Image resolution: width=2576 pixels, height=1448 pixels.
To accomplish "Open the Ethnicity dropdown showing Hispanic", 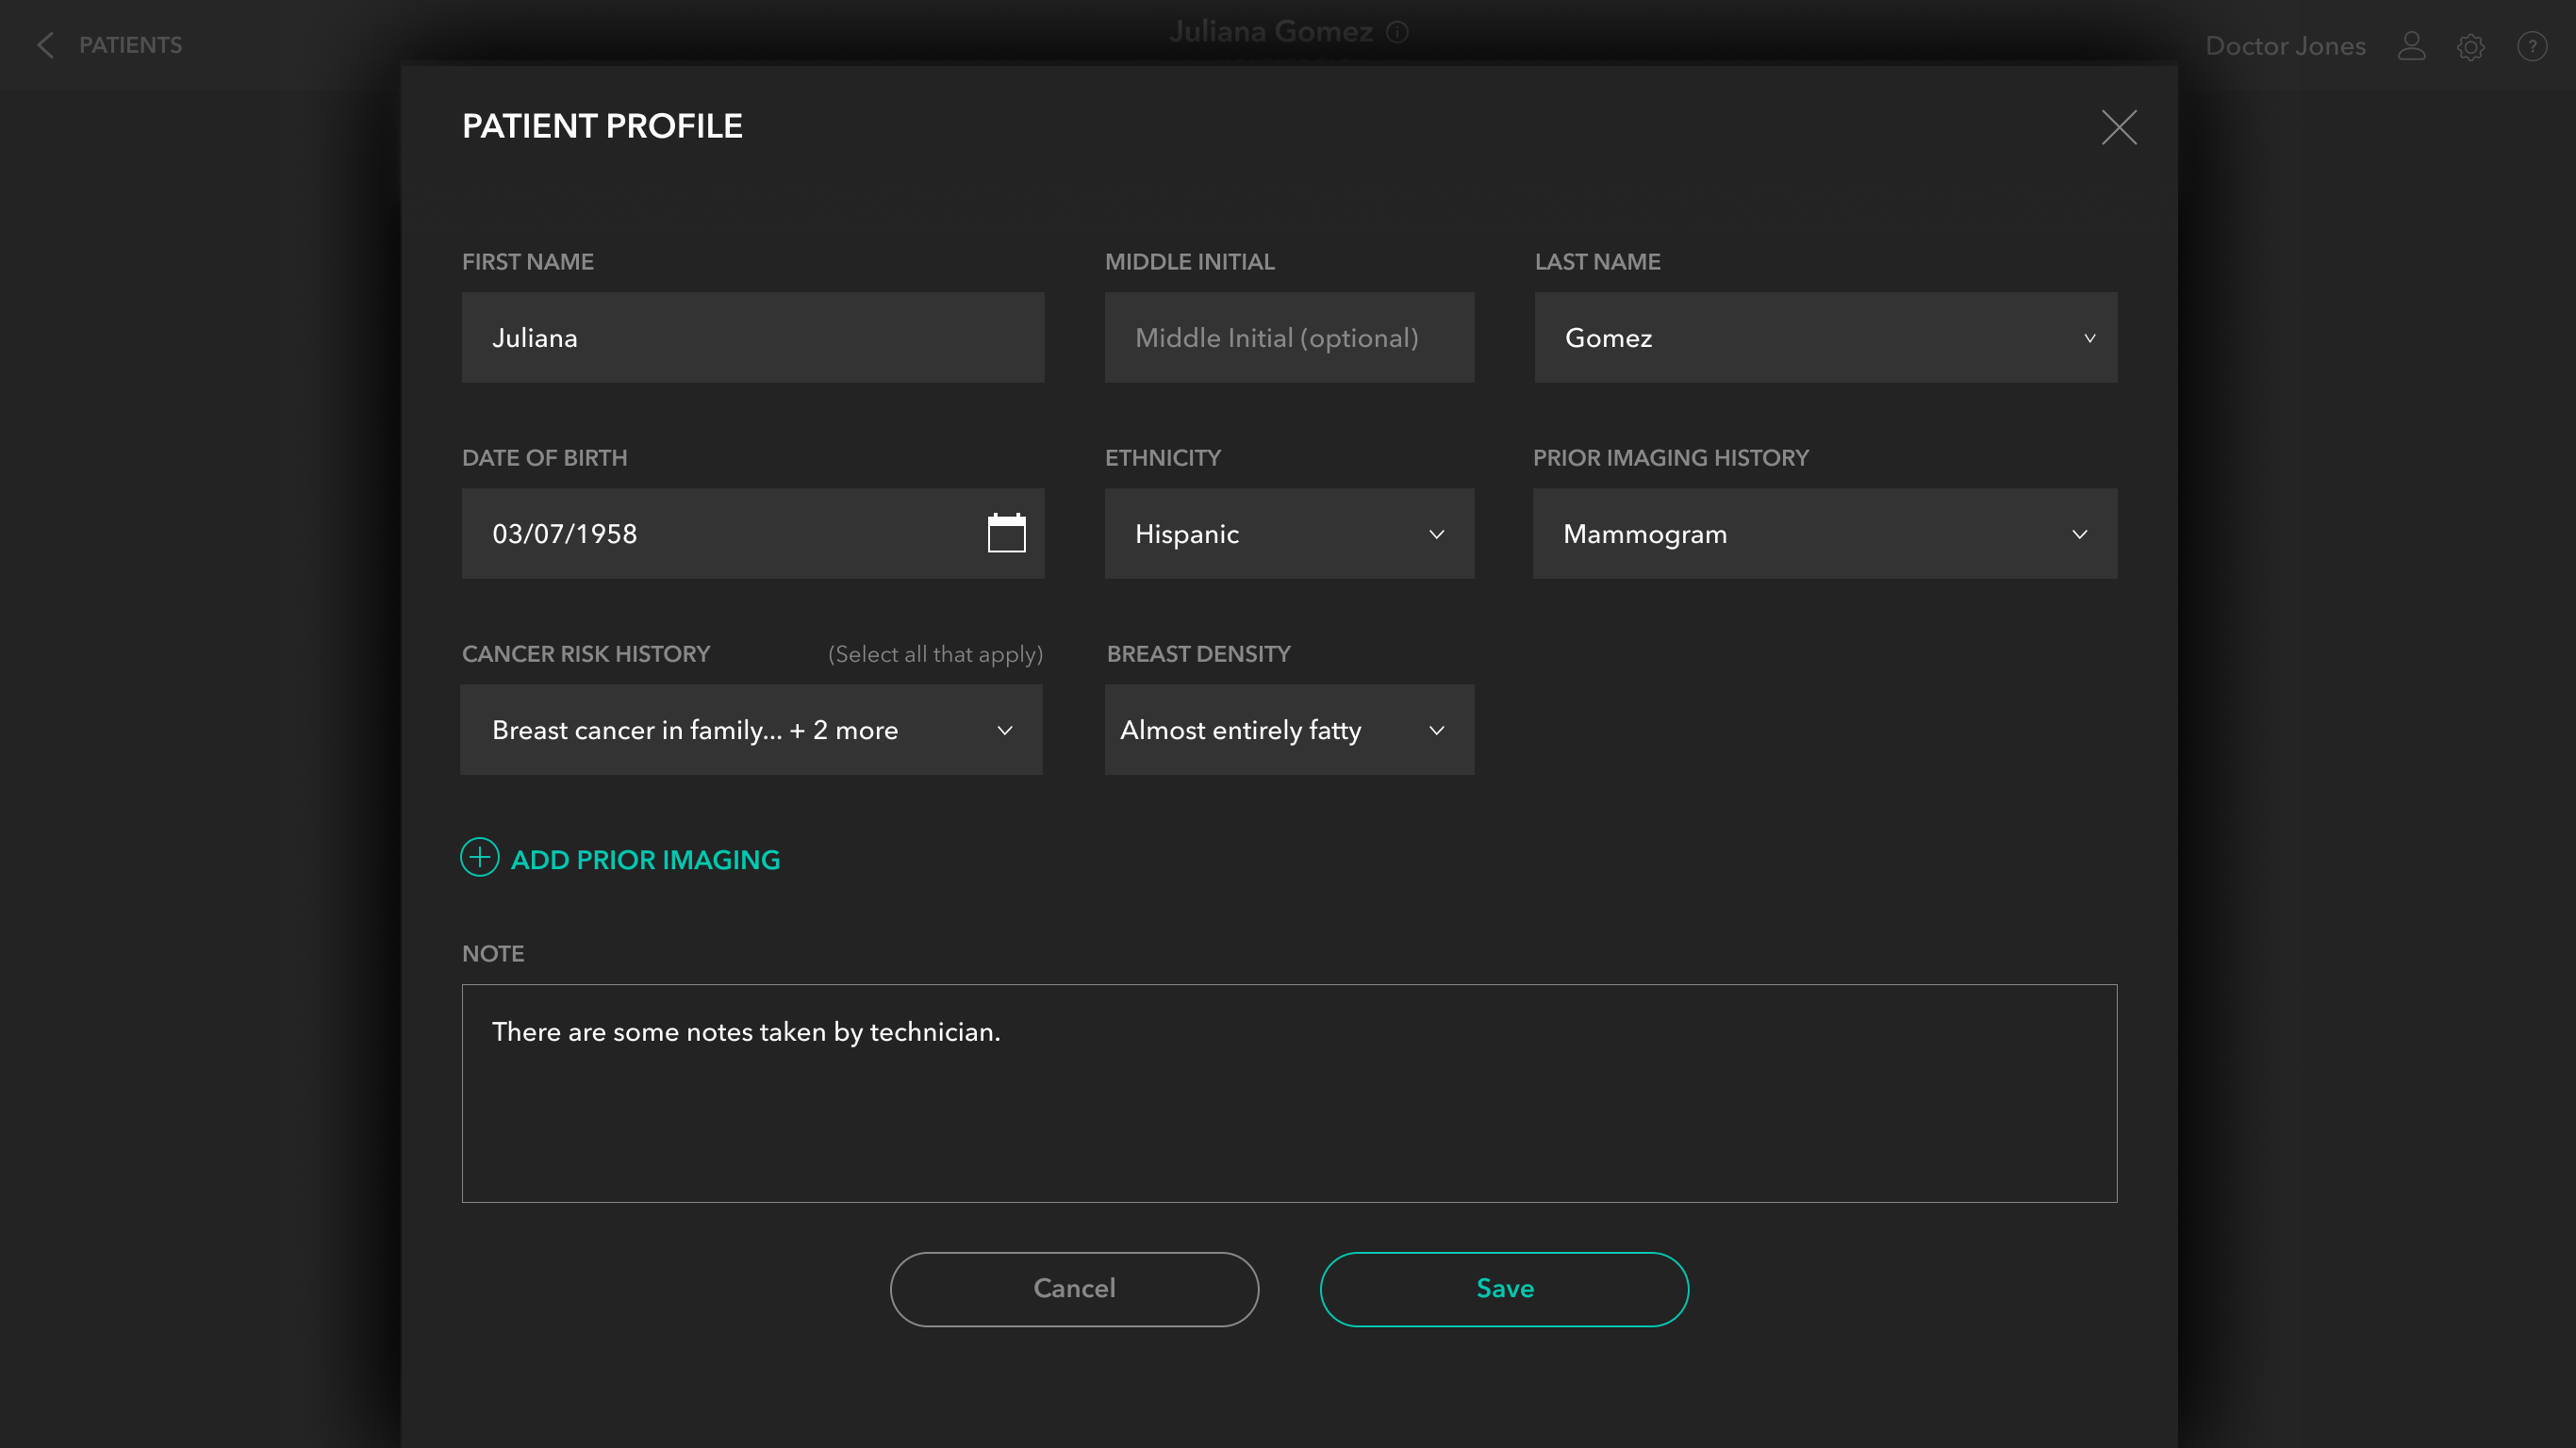I will pyautogui.click(x=1288, y=534).
